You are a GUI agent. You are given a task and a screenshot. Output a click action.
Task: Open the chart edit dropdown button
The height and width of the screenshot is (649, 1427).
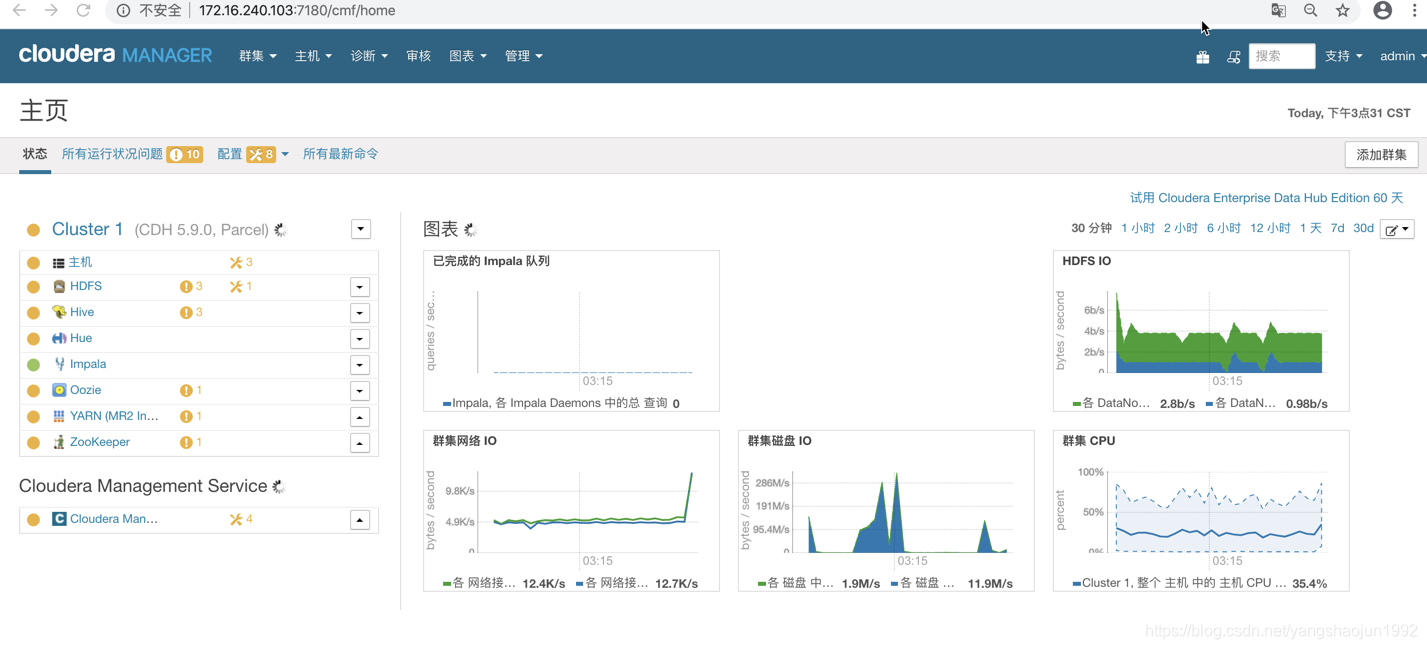tap(1397, 230)
